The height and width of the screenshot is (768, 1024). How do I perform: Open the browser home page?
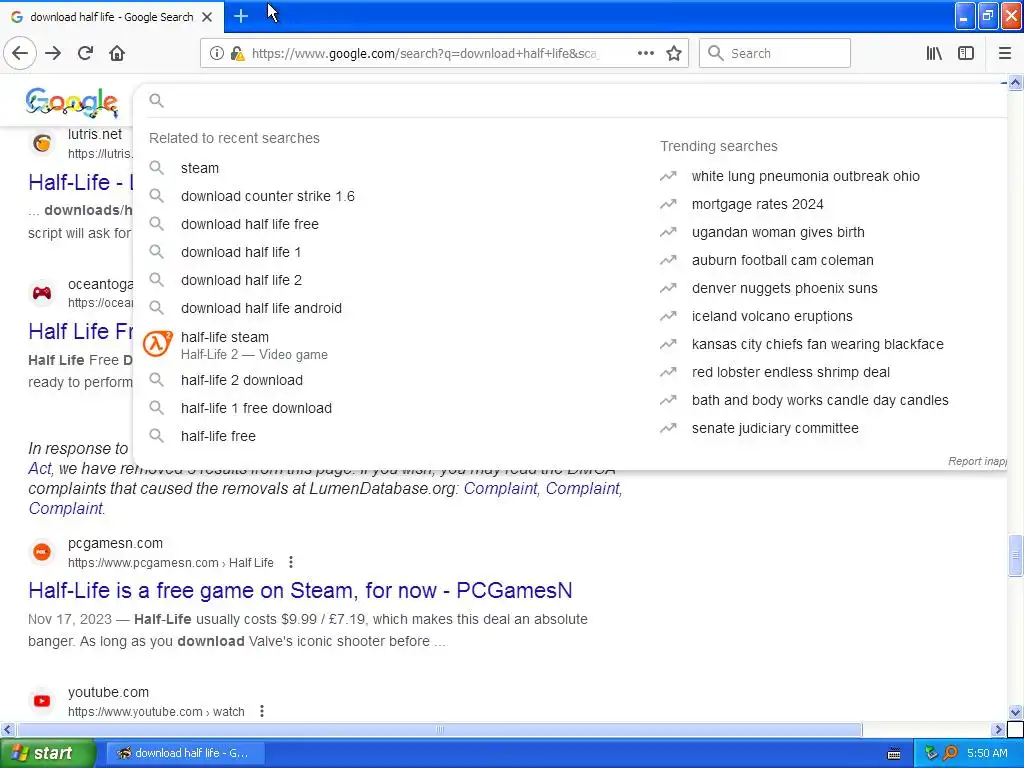tap(117, 54)
